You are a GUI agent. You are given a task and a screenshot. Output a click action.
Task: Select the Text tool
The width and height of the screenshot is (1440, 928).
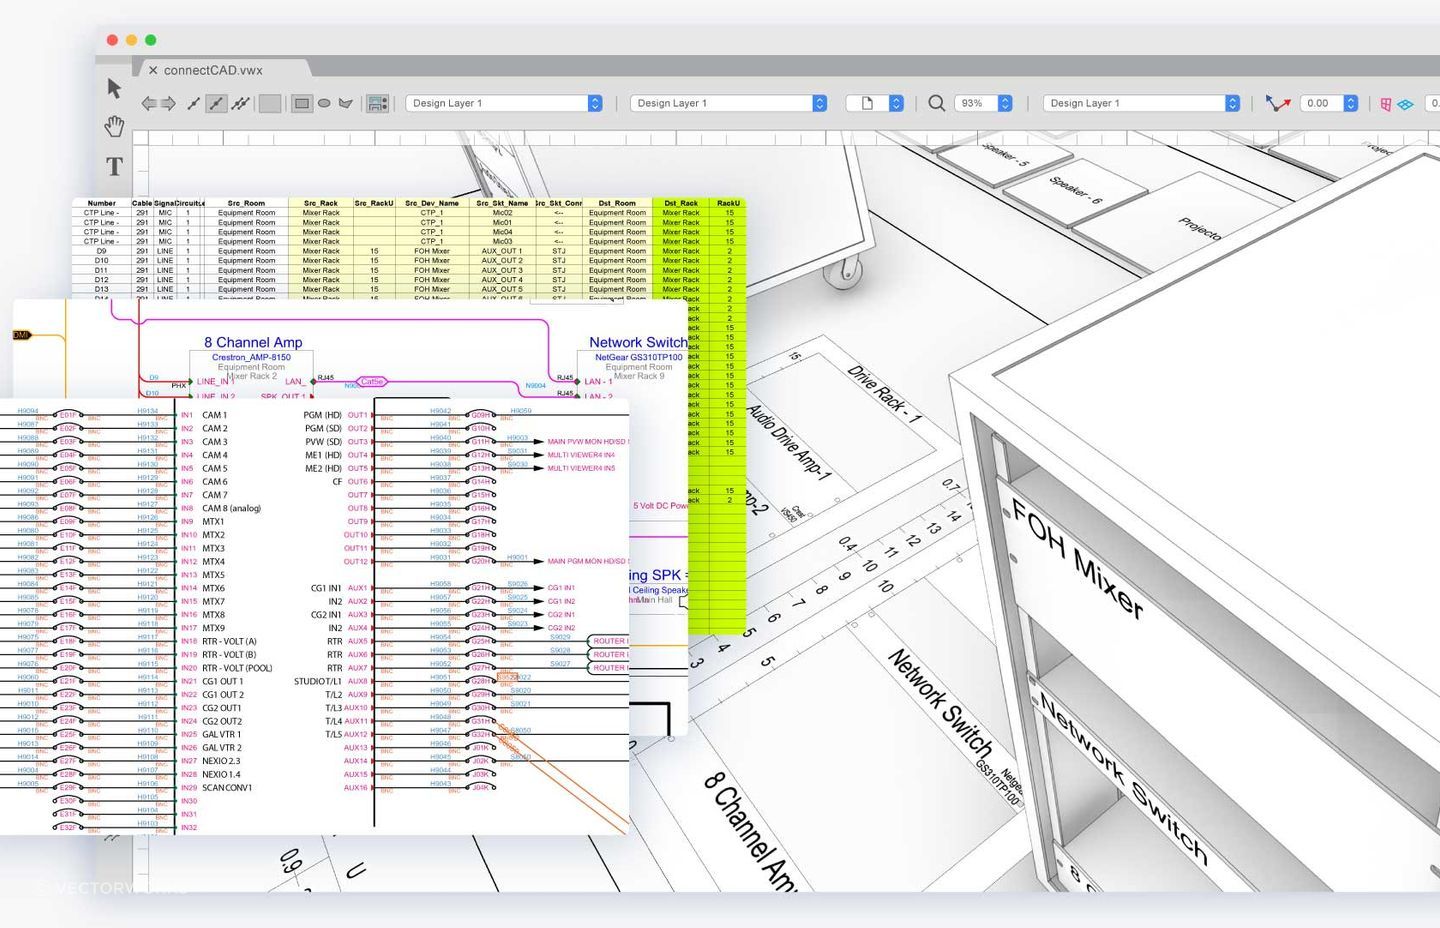(x=113, y=167)
